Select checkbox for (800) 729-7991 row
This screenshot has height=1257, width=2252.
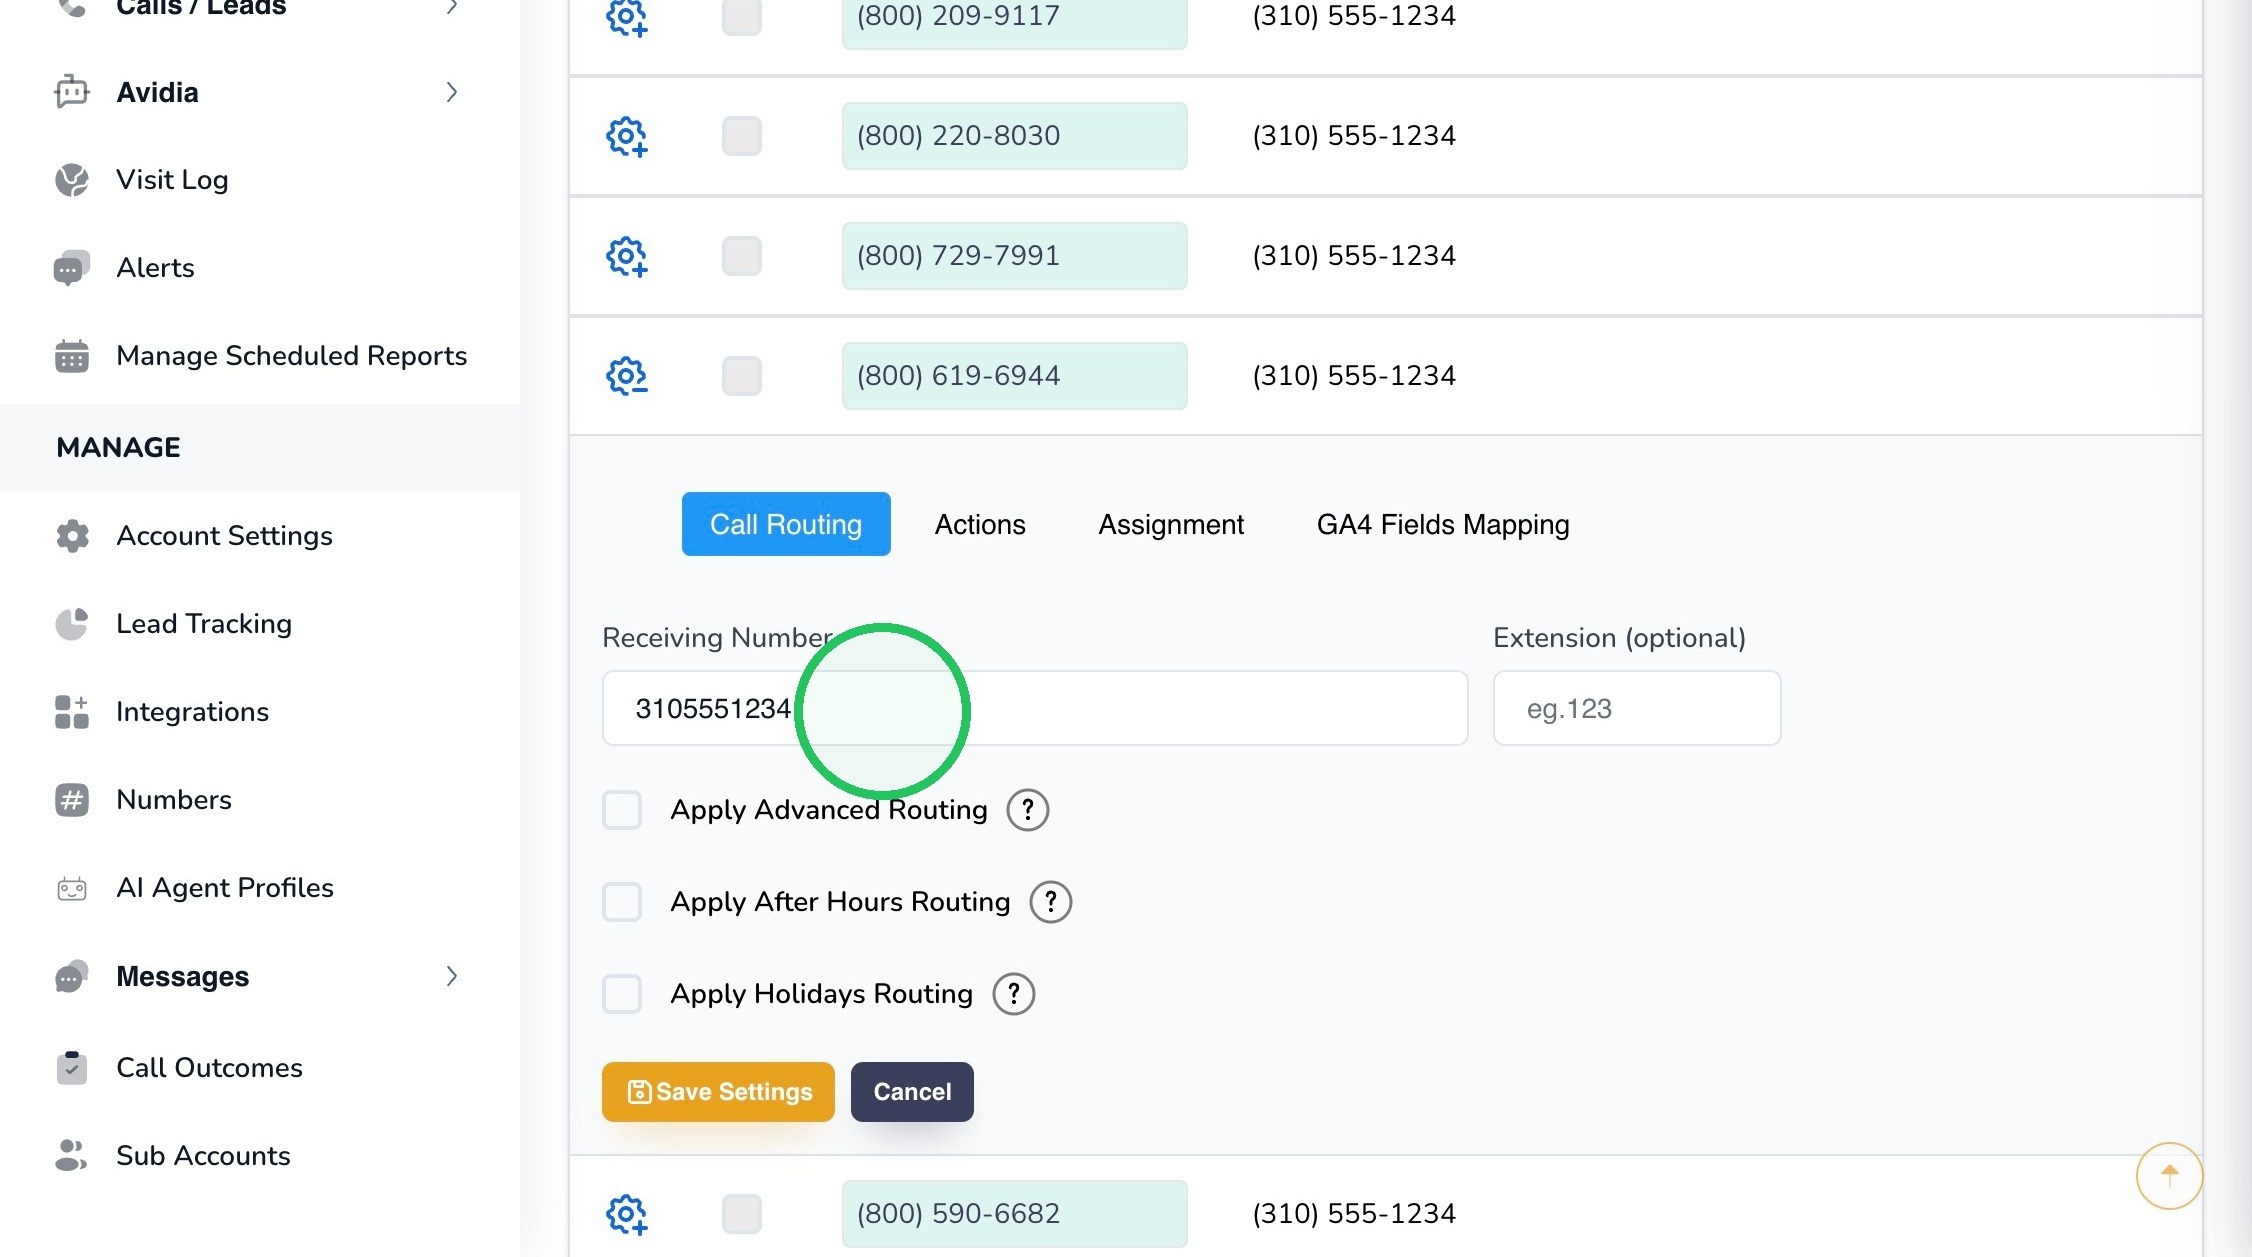(742, 256)
